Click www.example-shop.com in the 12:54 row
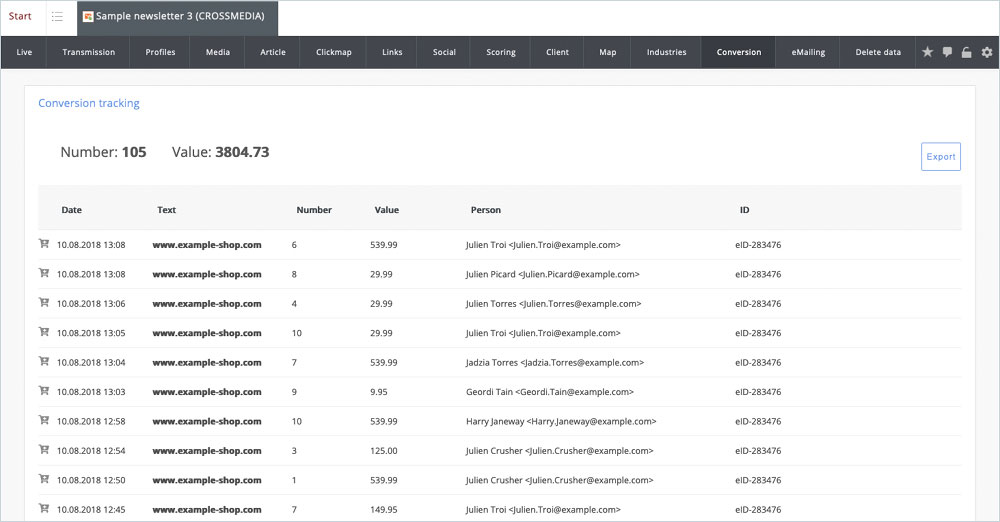This screenshot has height=522, width=1000. tap(207, 451)
